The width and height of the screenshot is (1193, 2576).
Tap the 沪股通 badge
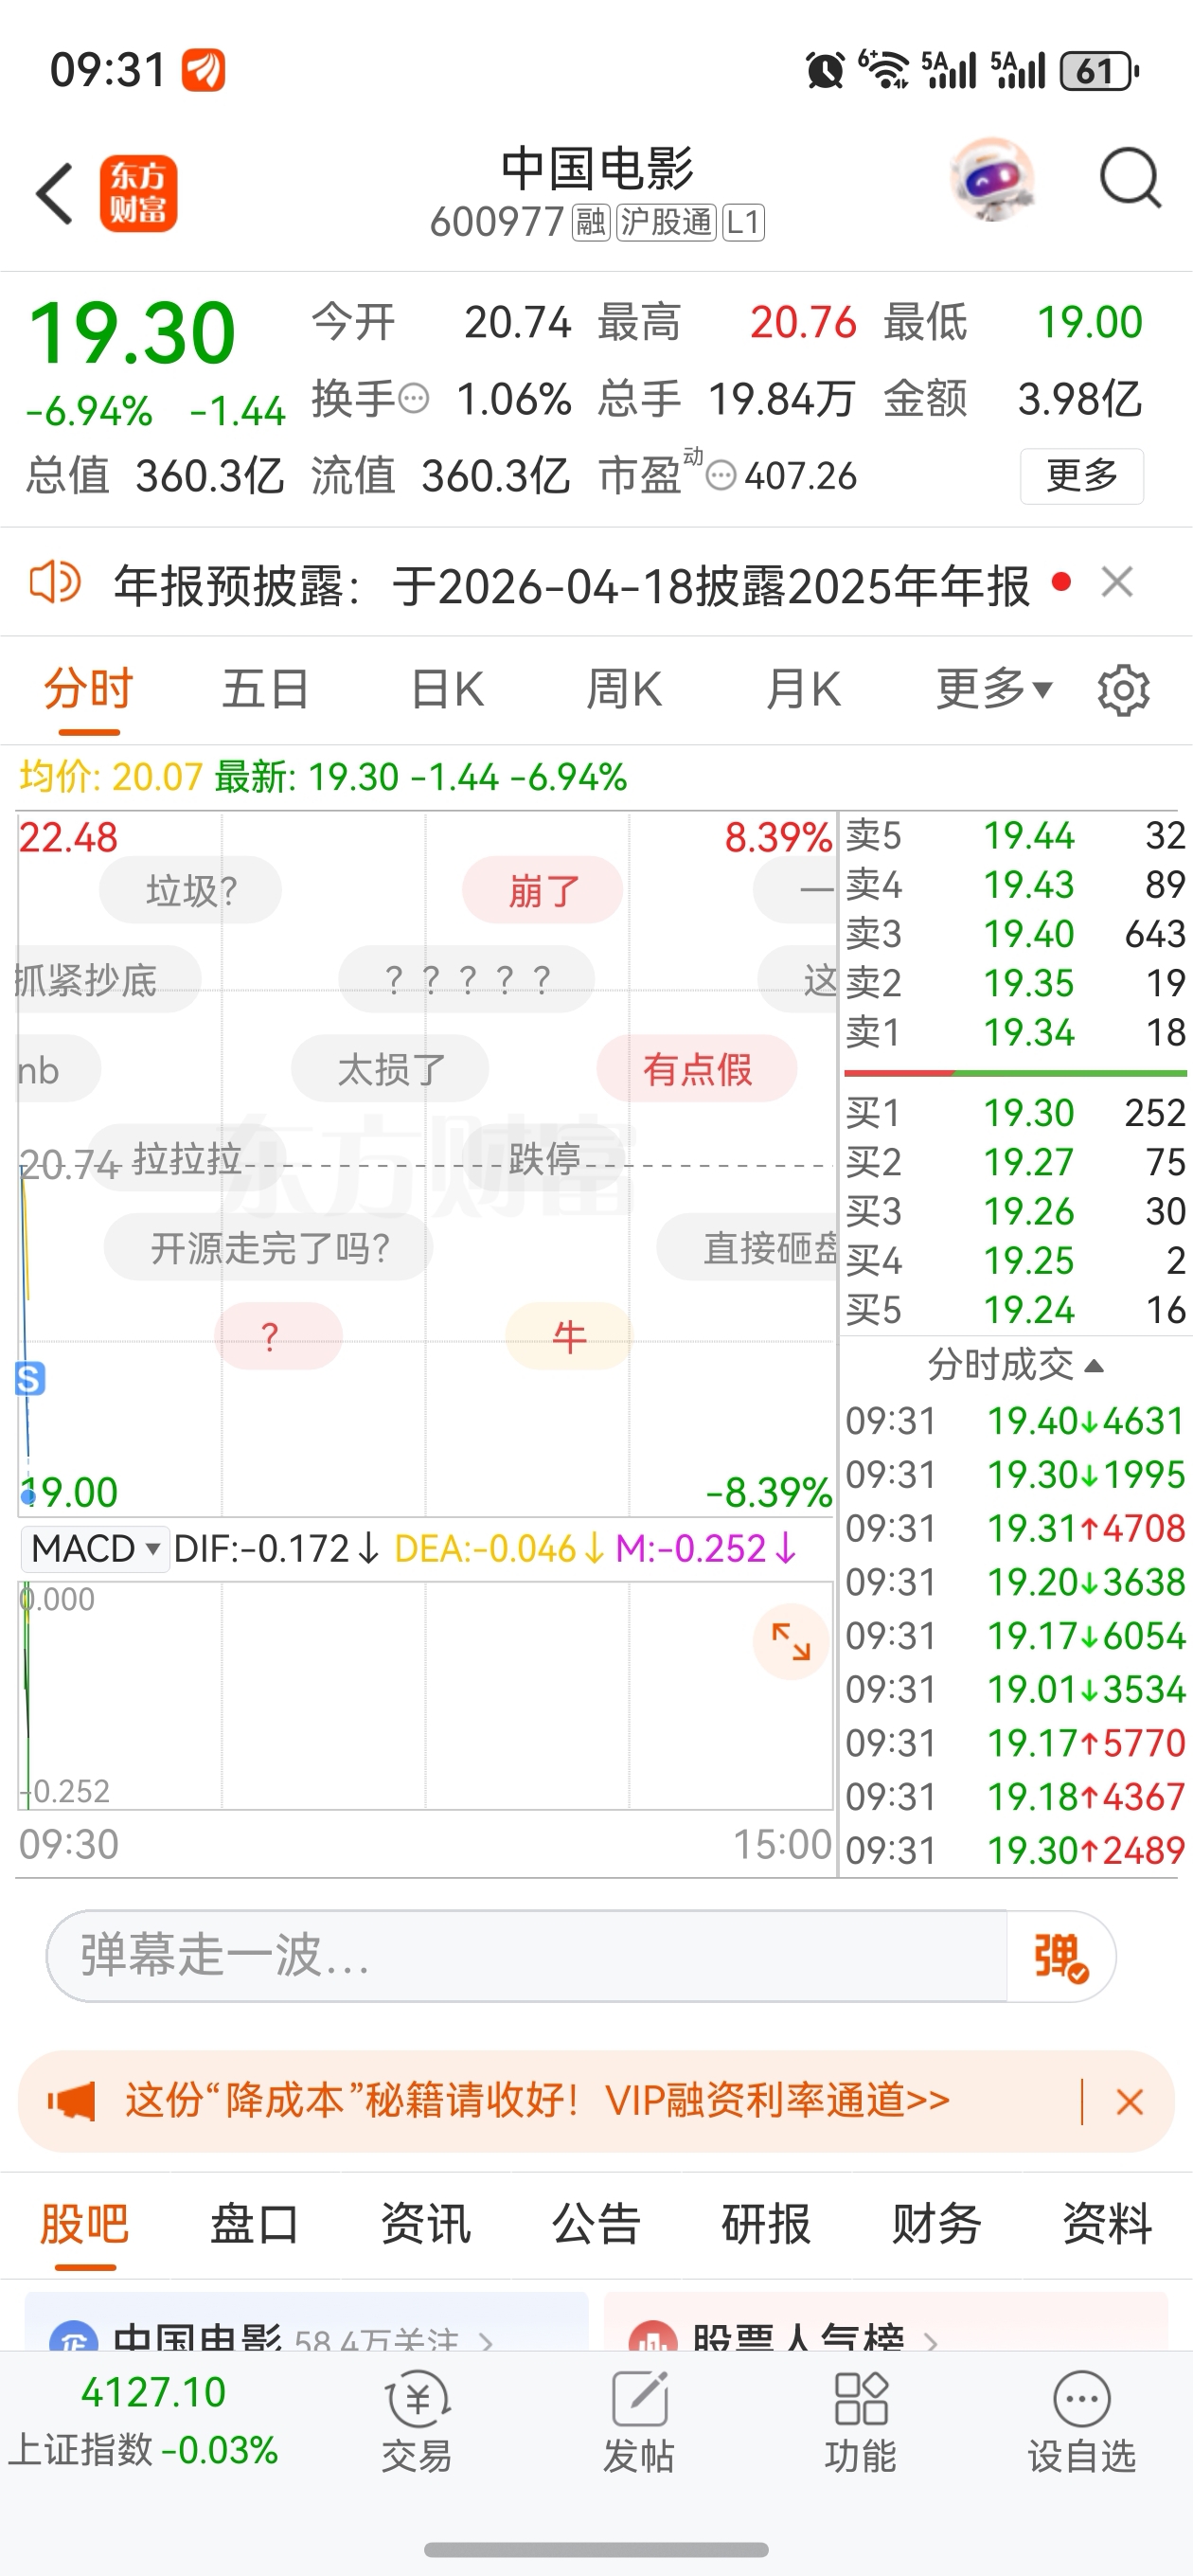coord(666,222)
